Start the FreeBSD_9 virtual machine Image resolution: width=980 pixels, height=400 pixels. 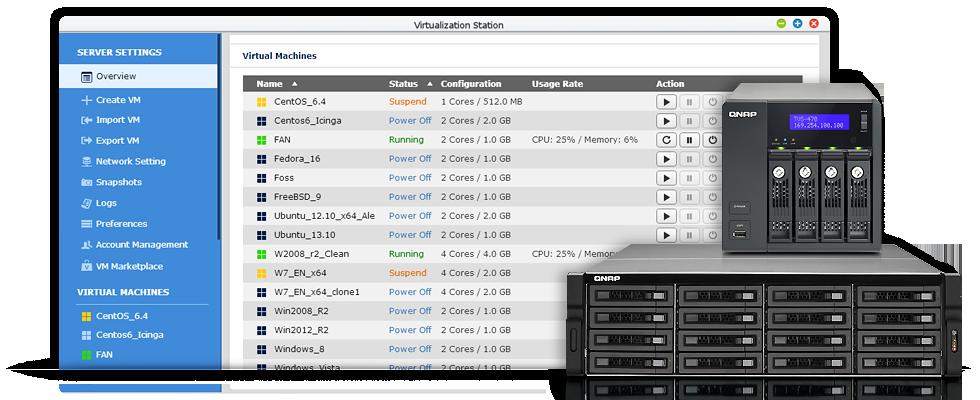[666, 197]
